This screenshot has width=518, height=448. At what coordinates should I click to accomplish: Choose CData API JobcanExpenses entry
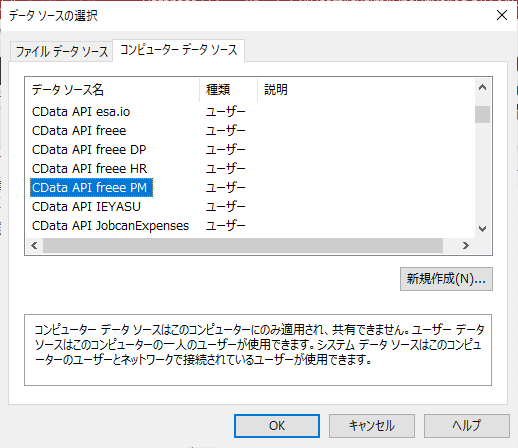(x=110, y=226)
